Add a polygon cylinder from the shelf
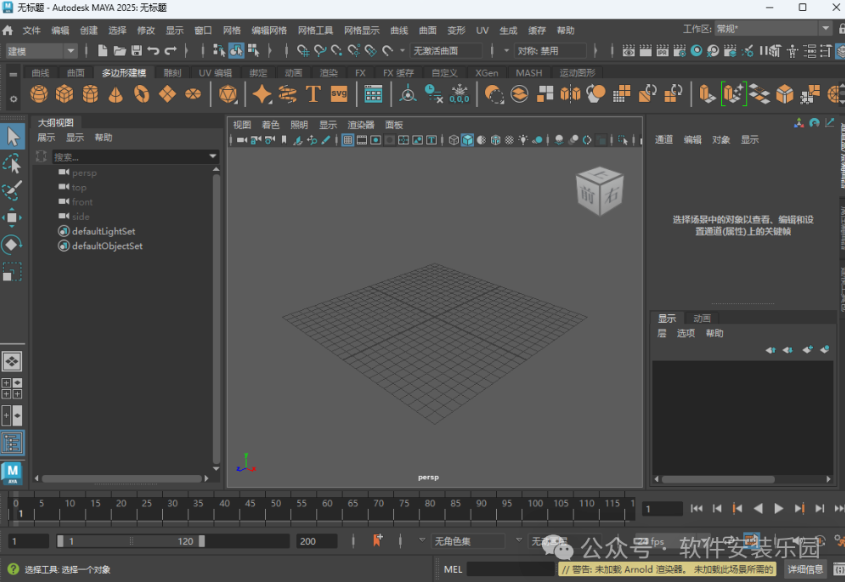Screen dimensions: 845x582 pos(90,94)
